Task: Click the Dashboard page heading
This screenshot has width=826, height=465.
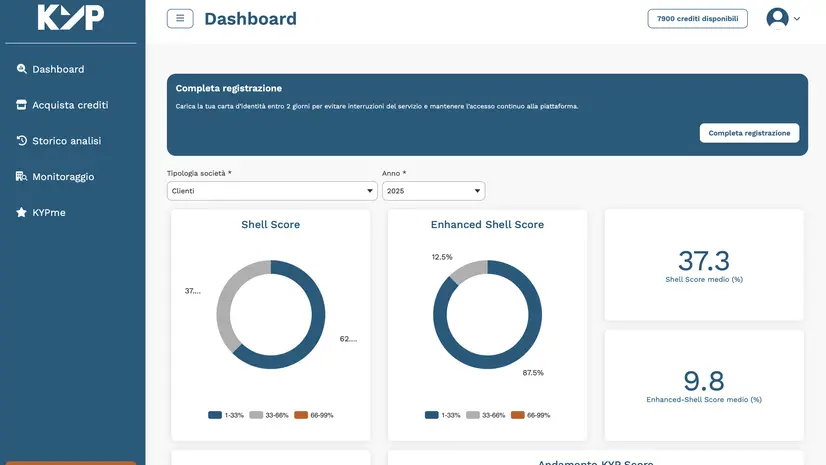Action: point(250,18)
